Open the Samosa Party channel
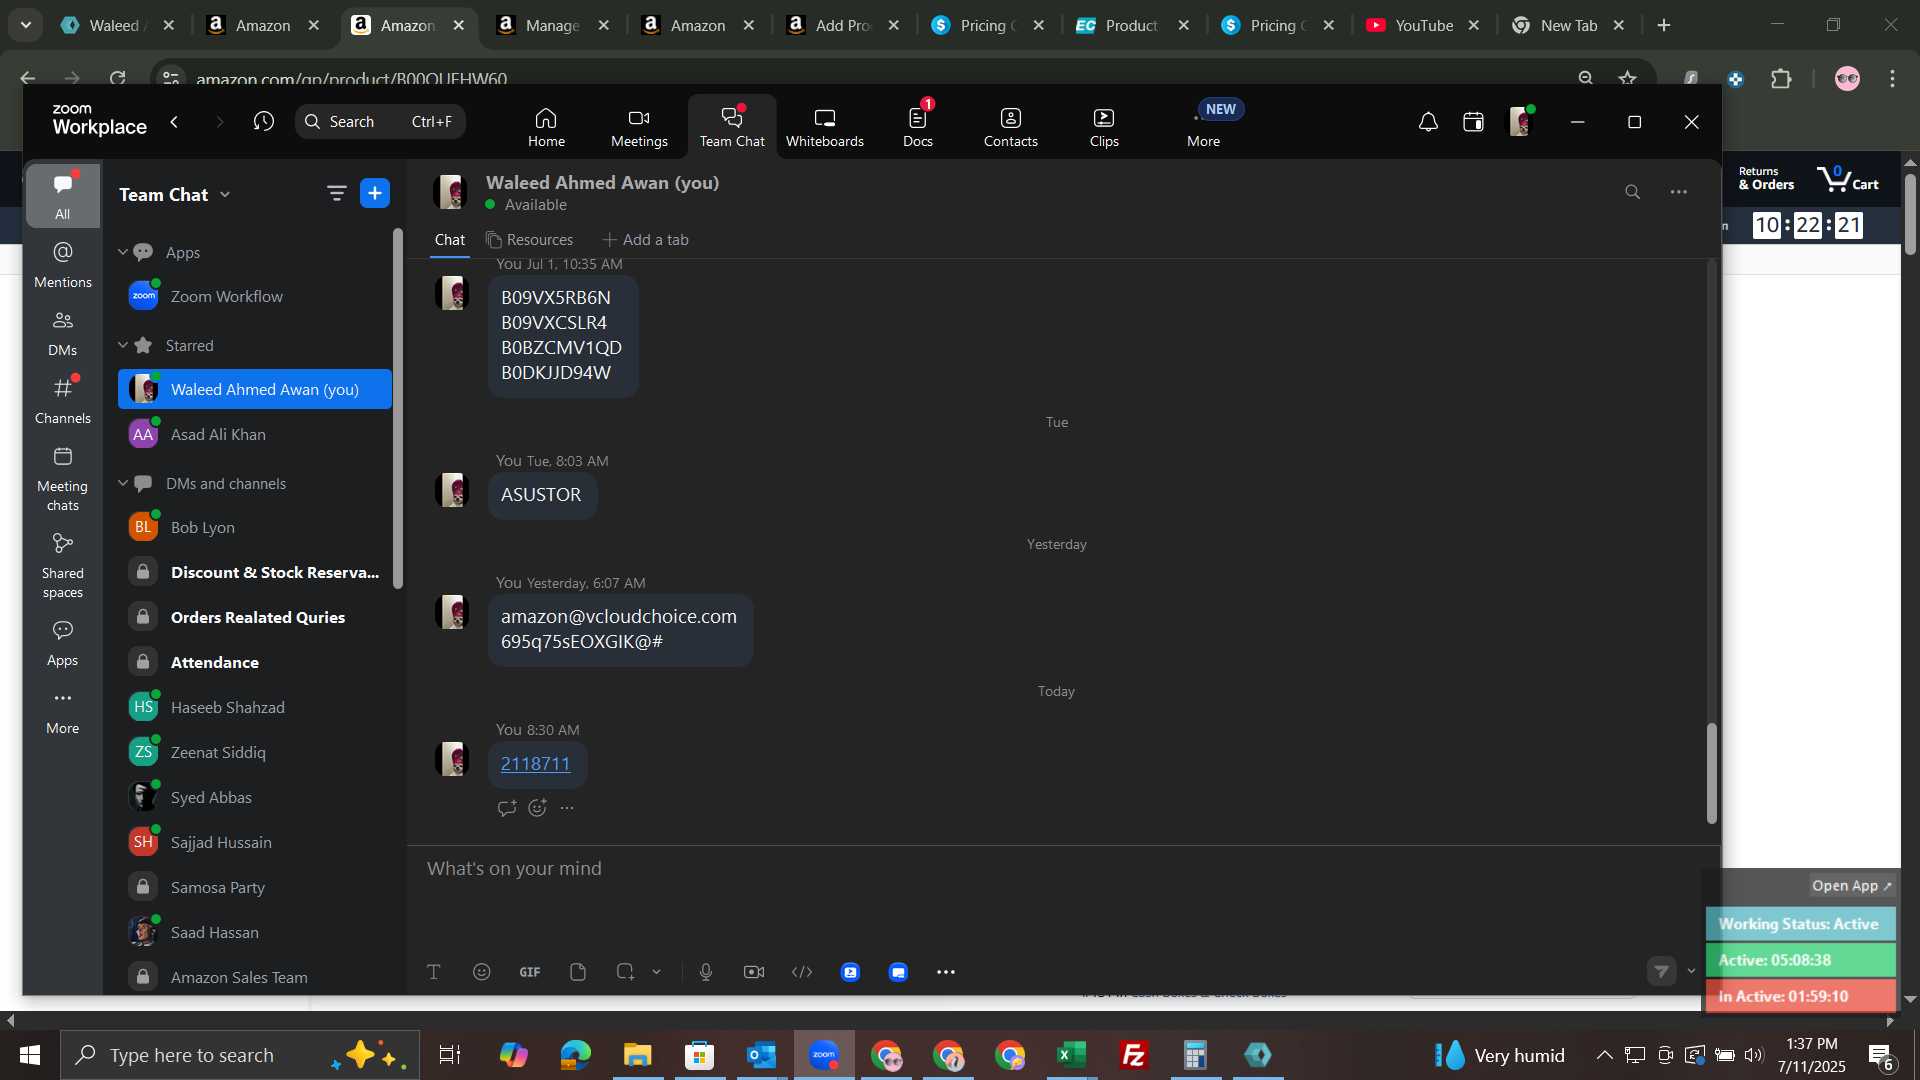The width and height of the screenshot is (1920, 1080). tap(255, 887)
